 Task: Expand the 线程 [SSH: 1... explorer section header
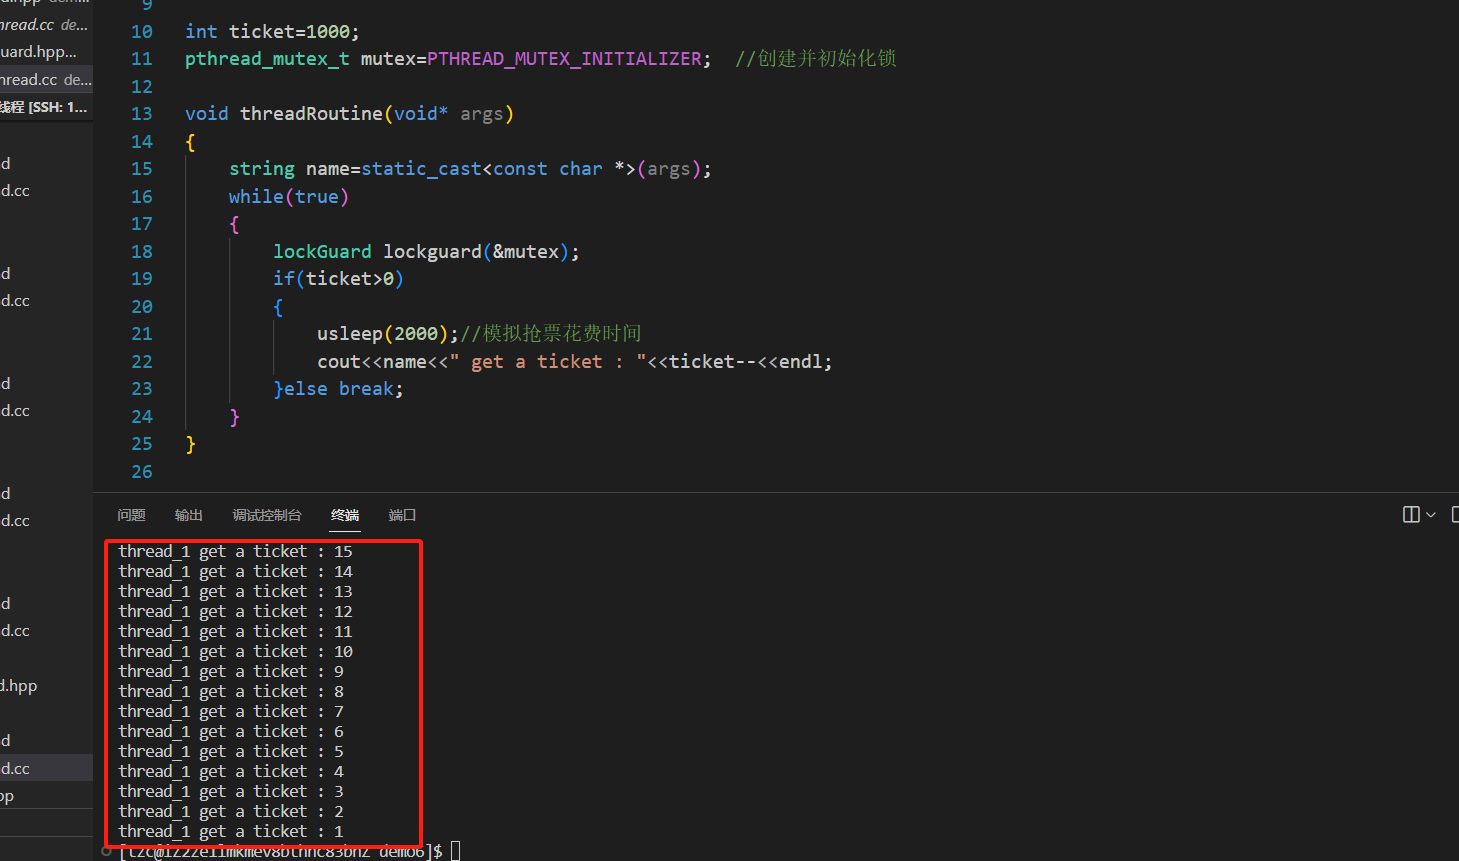[x=46, y=107]
